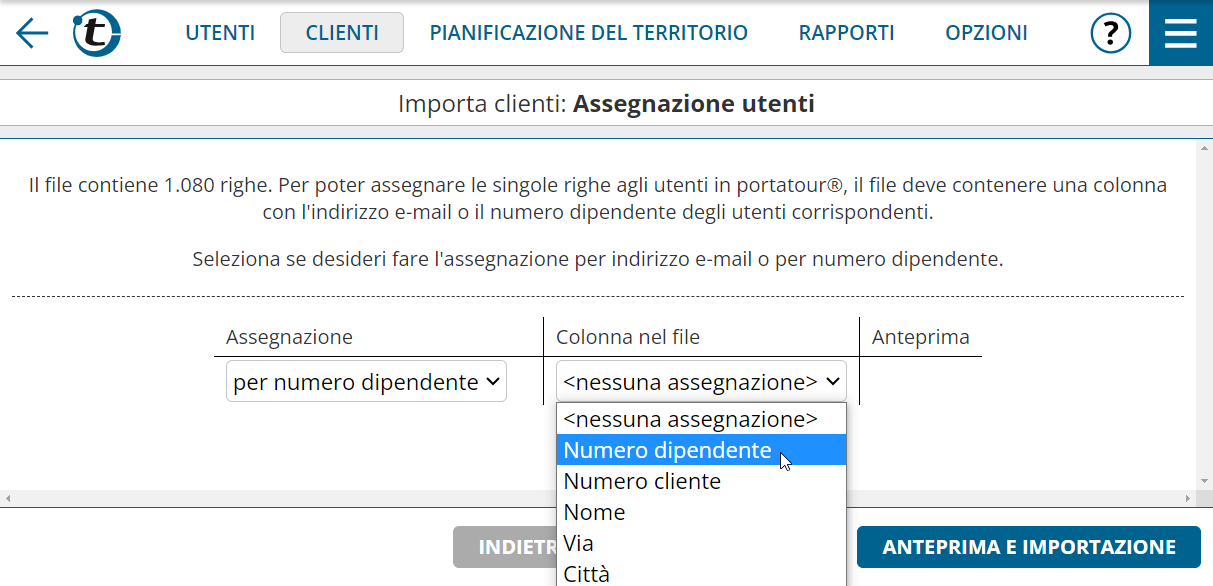Click the INDIETRO button
Viewport: 1213px width, 586px height.
[x=505, y=547]
